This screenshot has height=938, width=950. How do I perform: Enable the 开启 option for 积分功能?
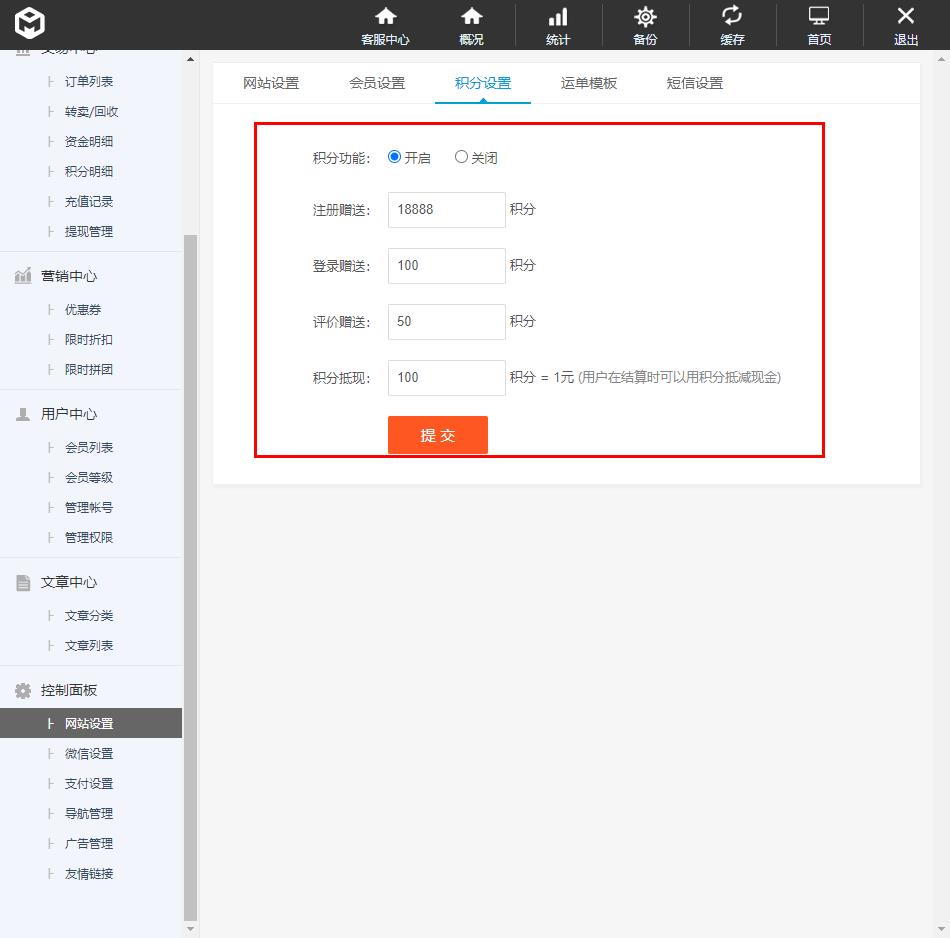click(393, 157)
